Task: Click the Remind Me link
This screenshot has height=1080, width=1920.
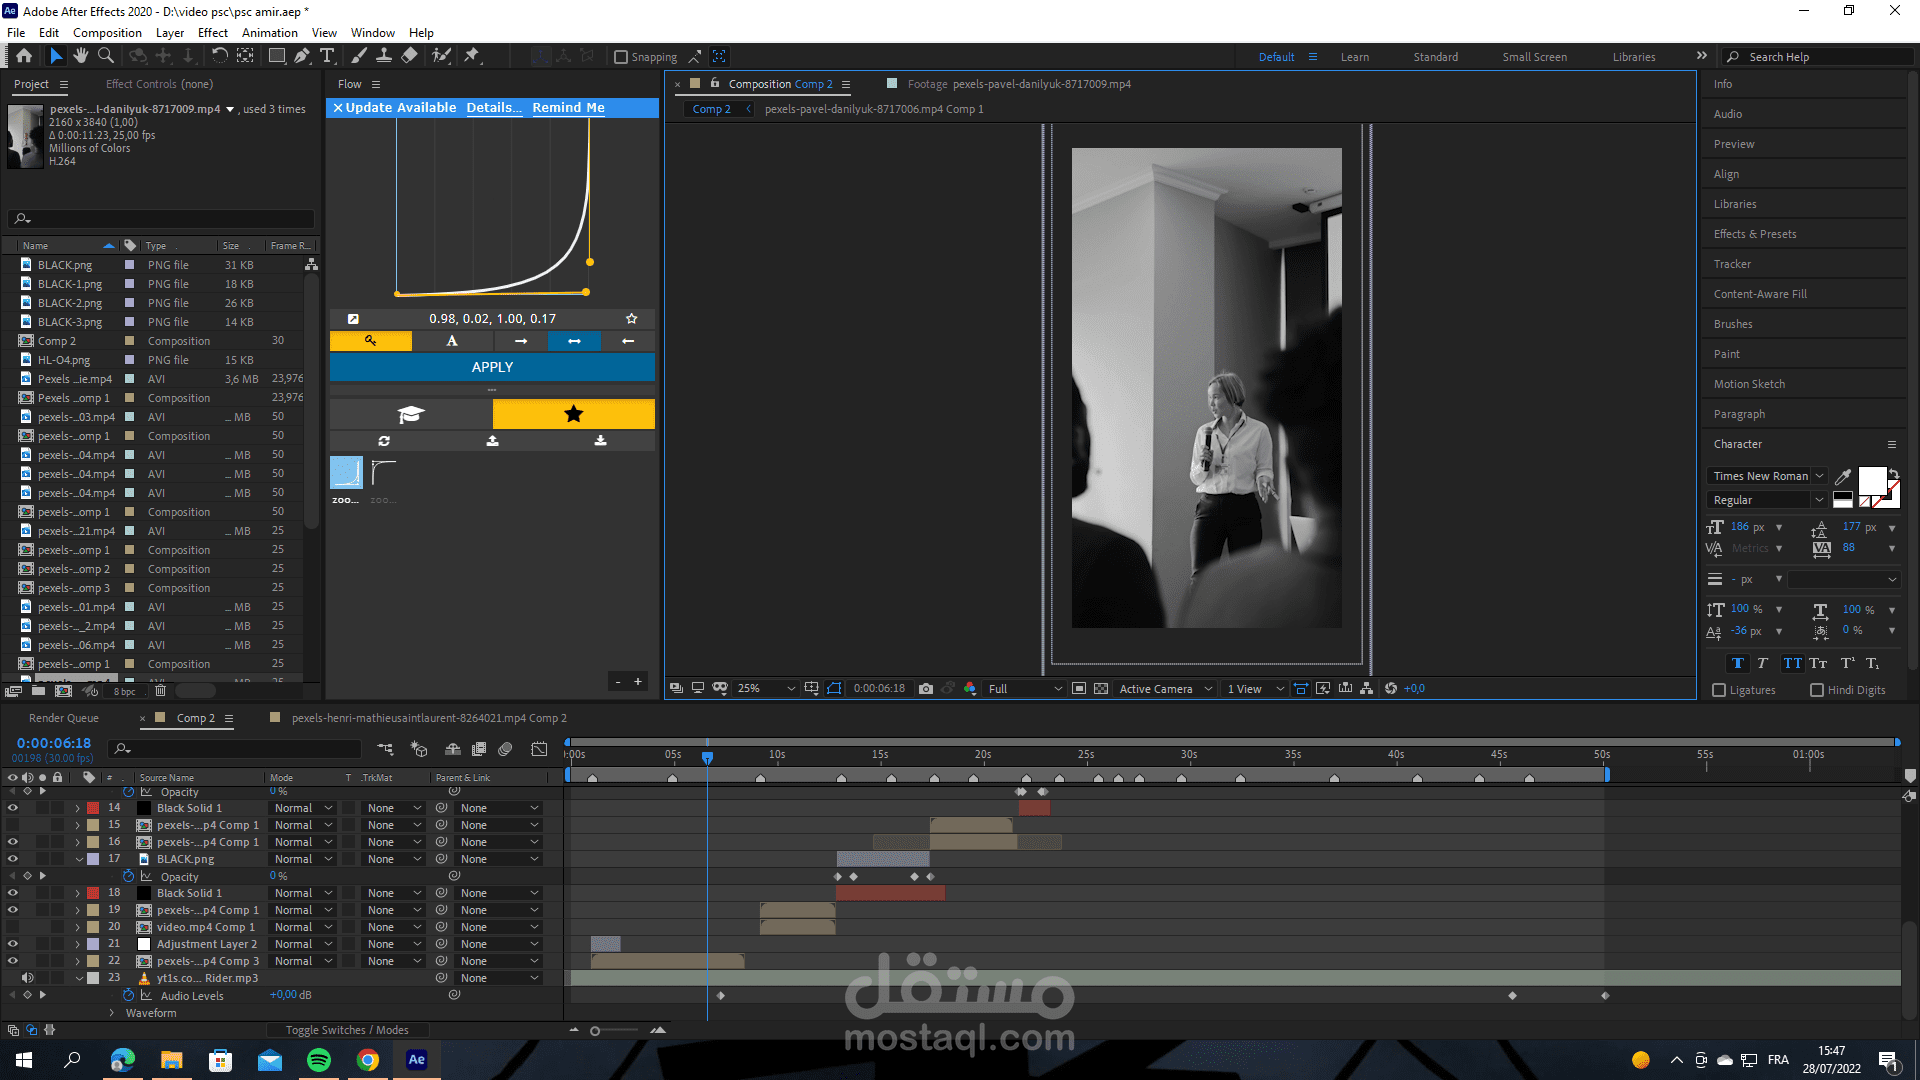Action: point(568,108)
